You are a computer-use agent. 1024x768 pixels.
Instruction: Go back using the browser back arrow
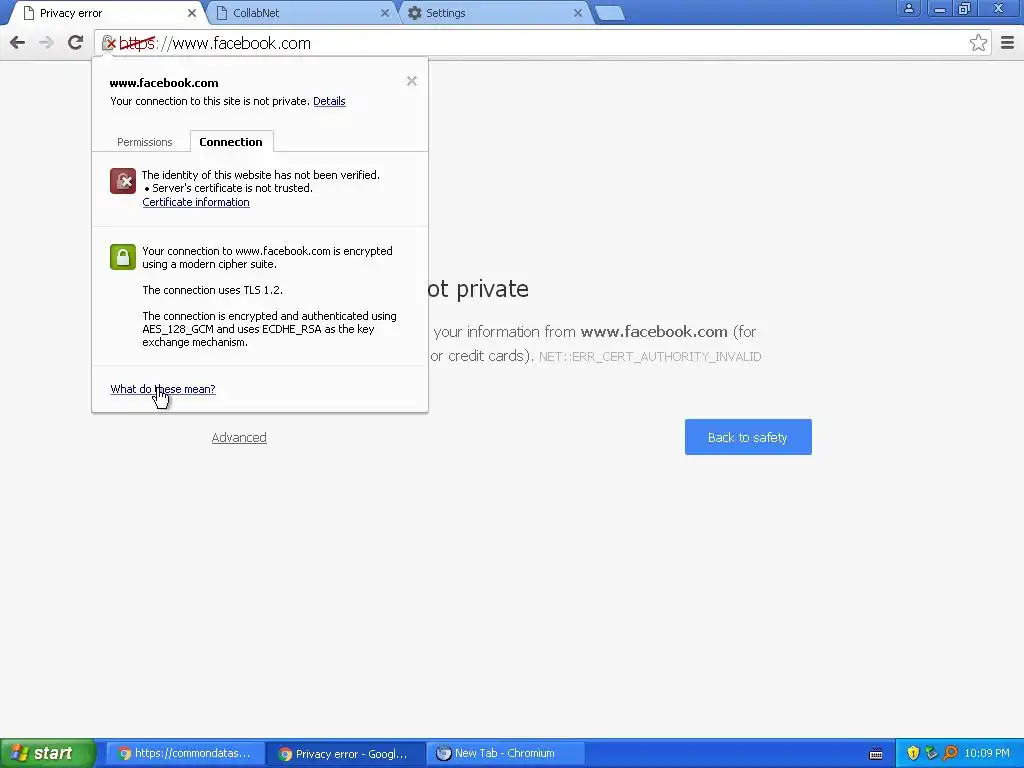[x=18, y=43]
